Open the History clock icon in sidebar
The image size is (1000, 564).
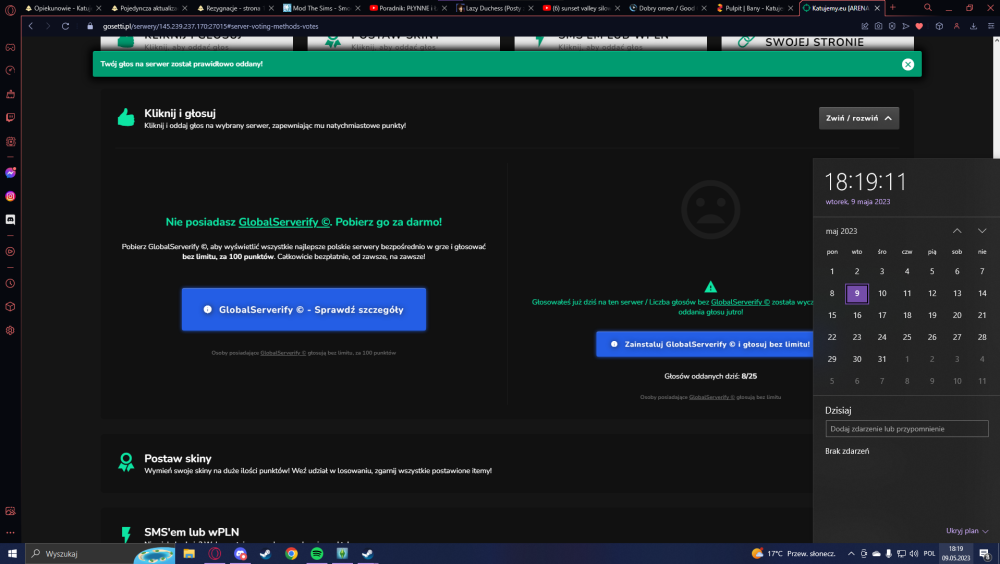tap(10, 283)
